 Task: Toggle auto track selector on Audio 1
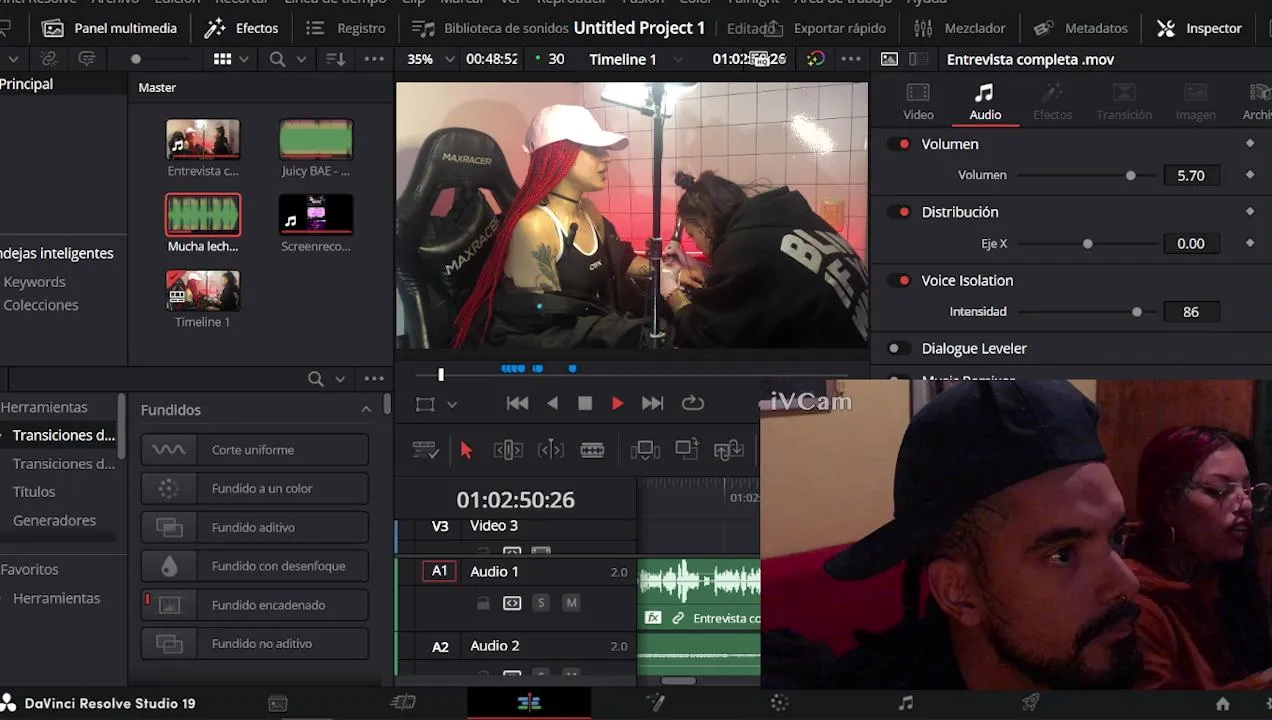pos(512,603)
